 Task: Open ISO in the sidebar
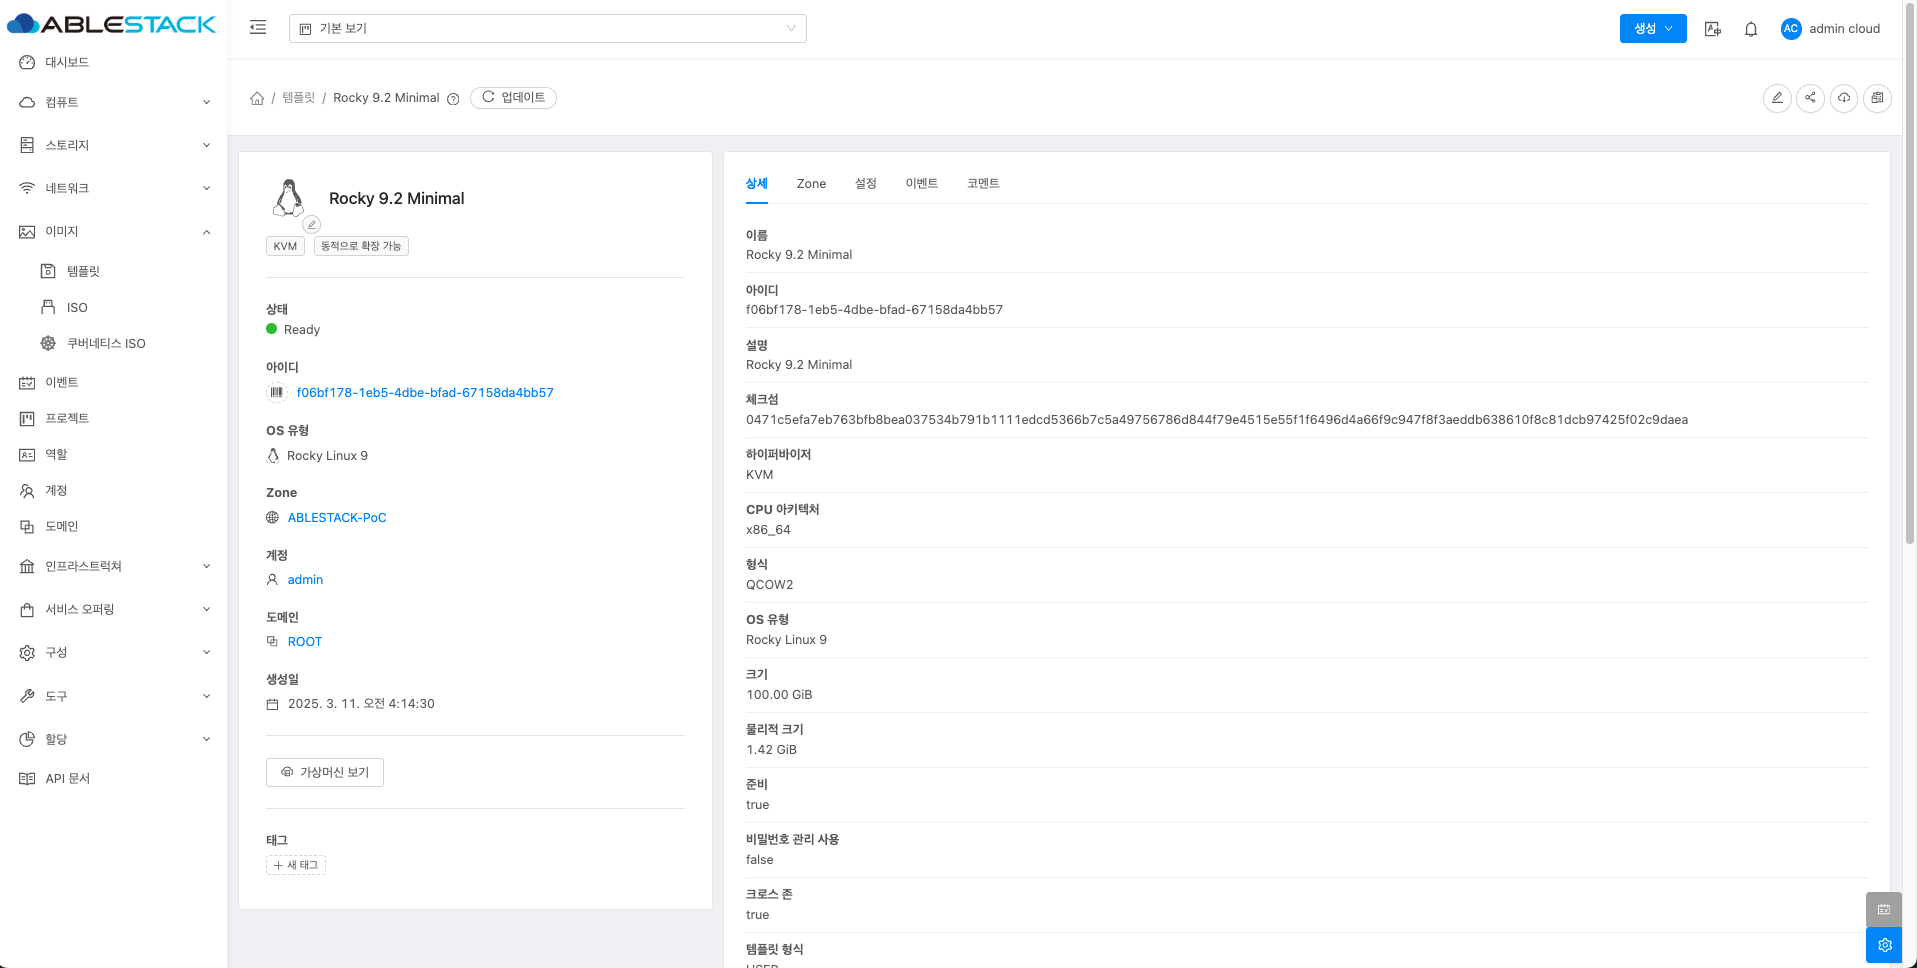tap(77, 308)
